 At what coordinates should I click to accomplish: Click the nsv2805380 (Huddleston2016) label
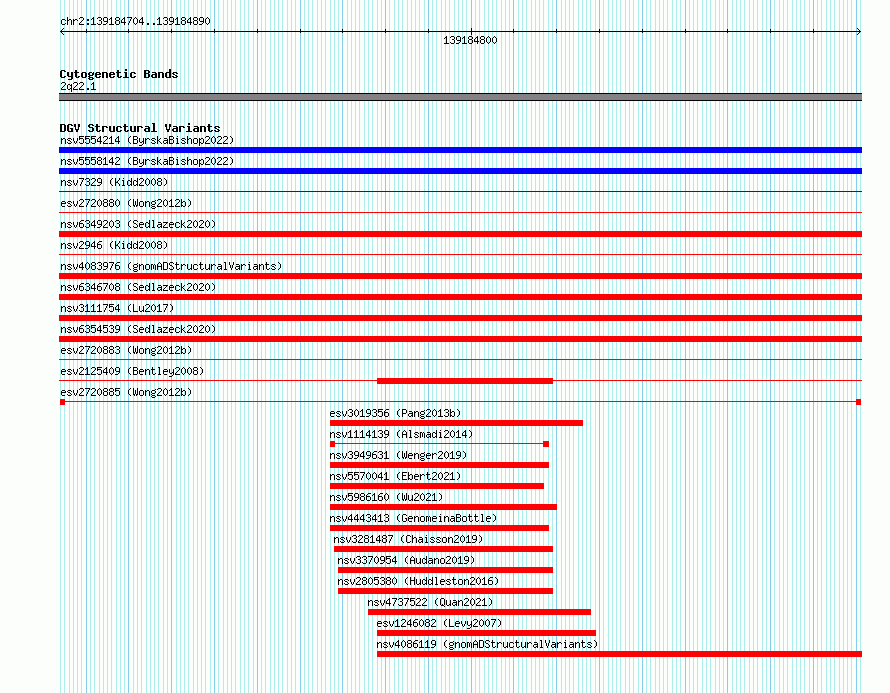tap(418, 581)
